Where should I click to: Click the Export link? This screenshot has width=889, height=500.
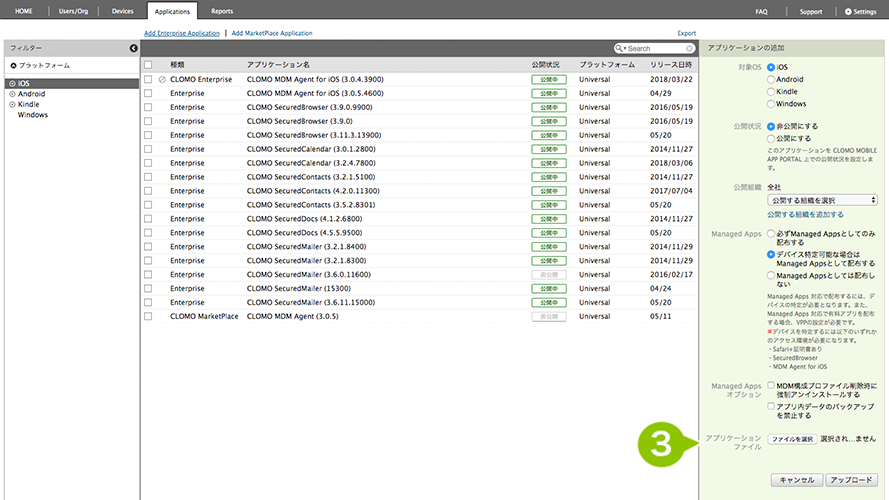[687, 33]
